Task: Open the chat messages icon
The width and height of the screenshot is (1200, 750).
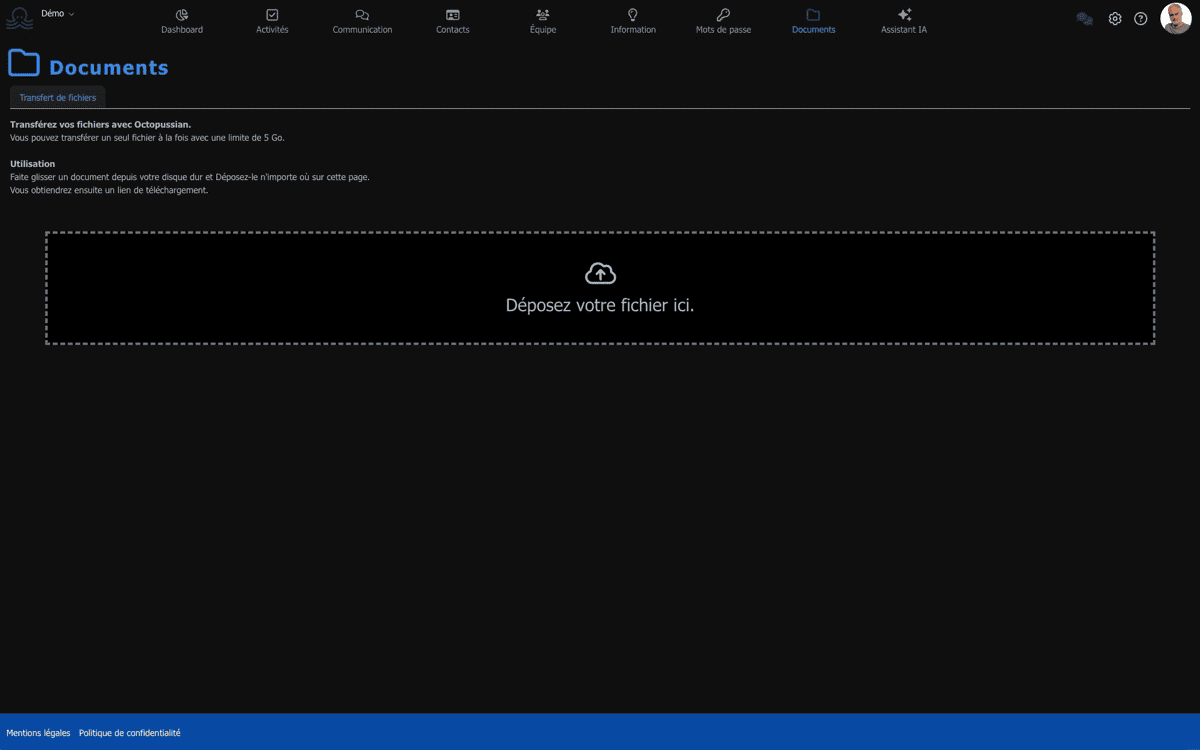Action: tap(1084, 19)
